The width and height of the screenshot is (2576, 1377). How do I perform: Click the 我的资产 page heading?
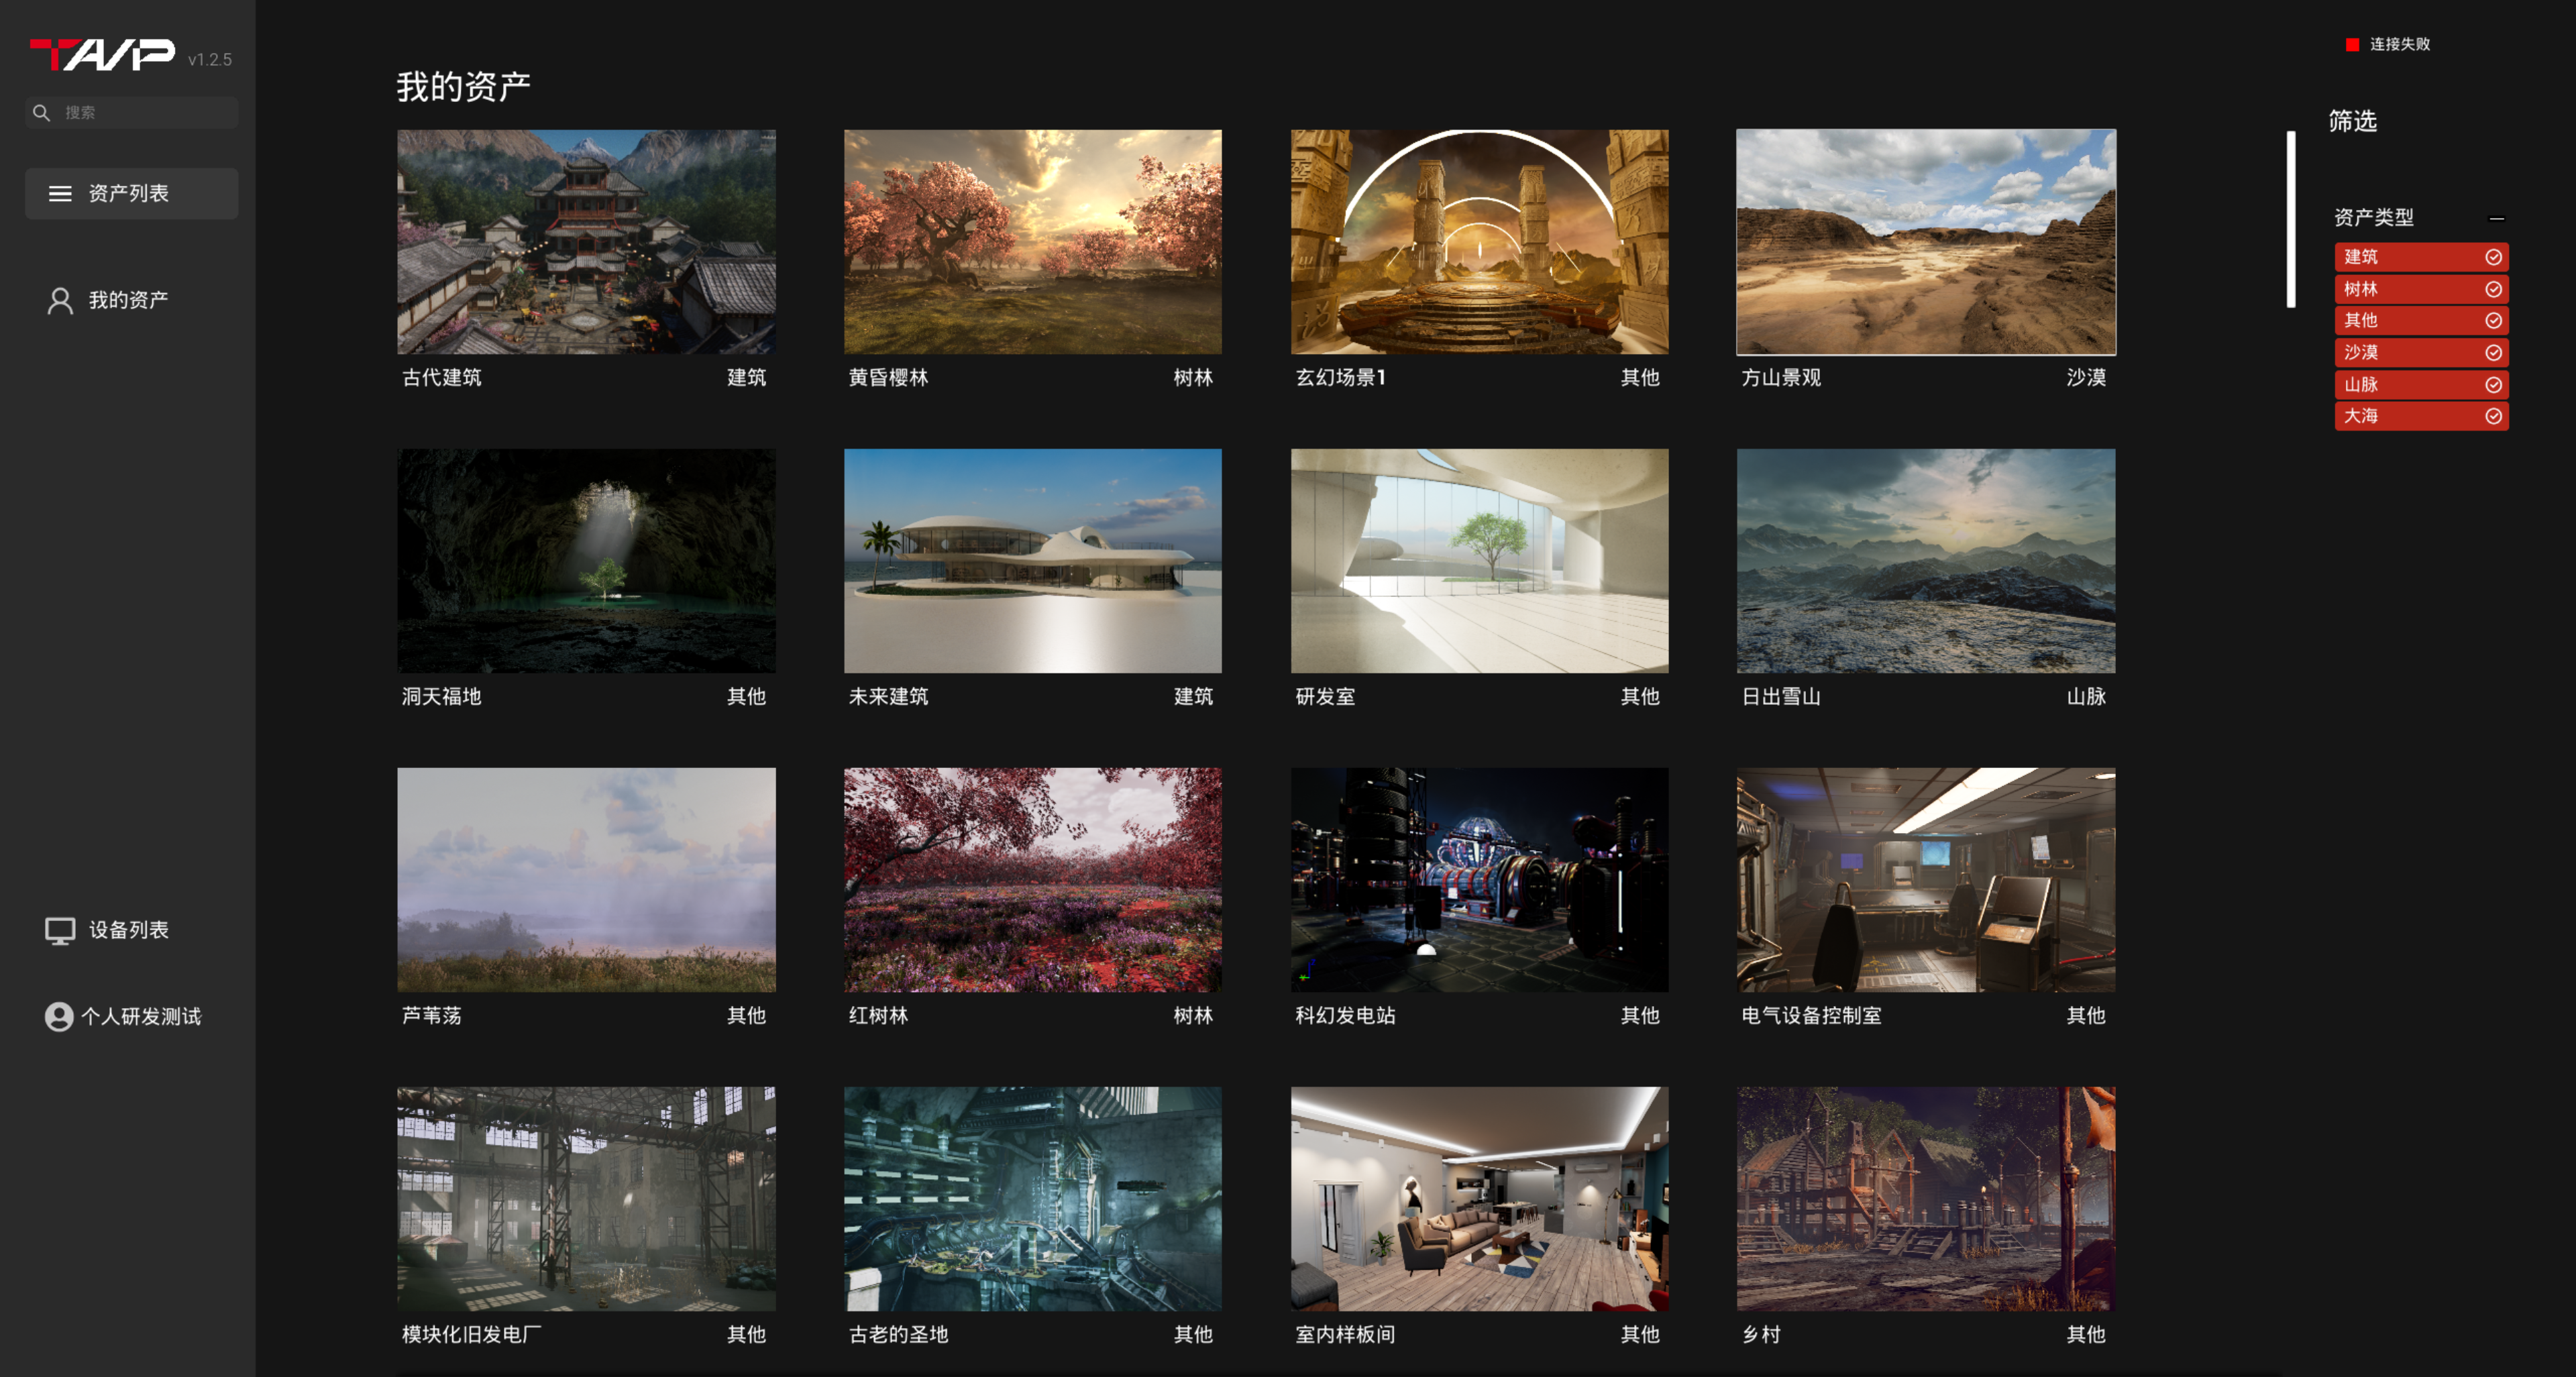464,87
